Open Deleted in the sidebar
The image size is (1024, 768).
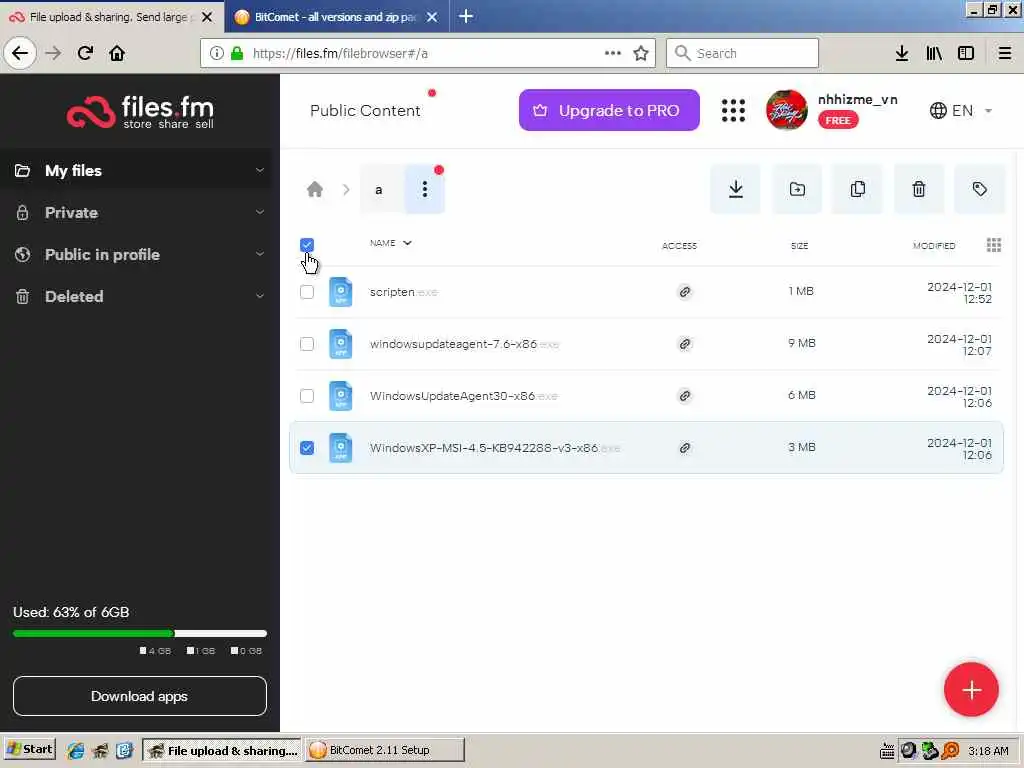[74, 296]
